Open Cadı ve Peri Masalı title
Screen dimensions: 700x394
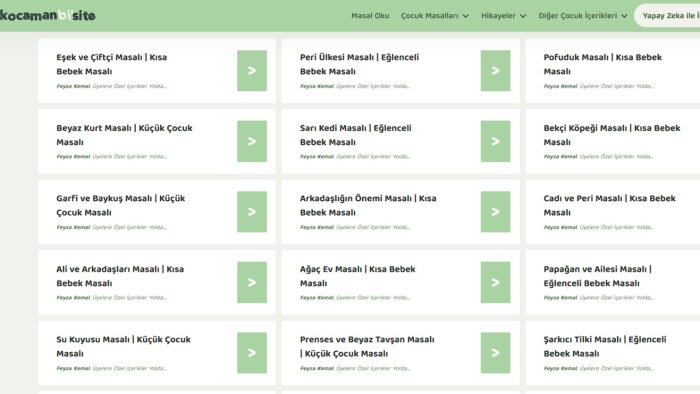(609, 205)
